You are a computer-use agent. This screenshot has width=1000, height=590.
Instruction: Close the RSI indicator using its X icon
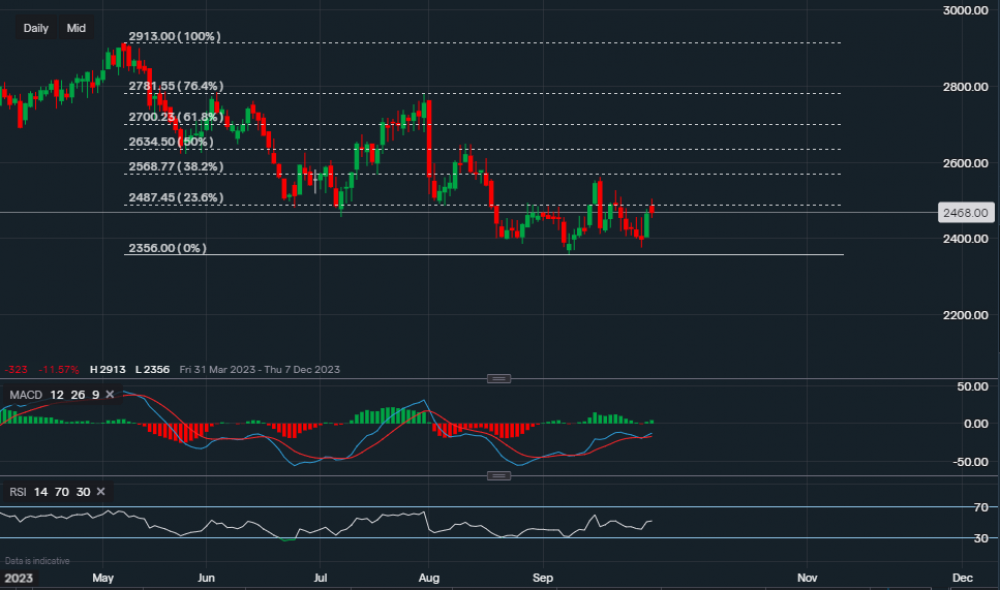point(102,491)
